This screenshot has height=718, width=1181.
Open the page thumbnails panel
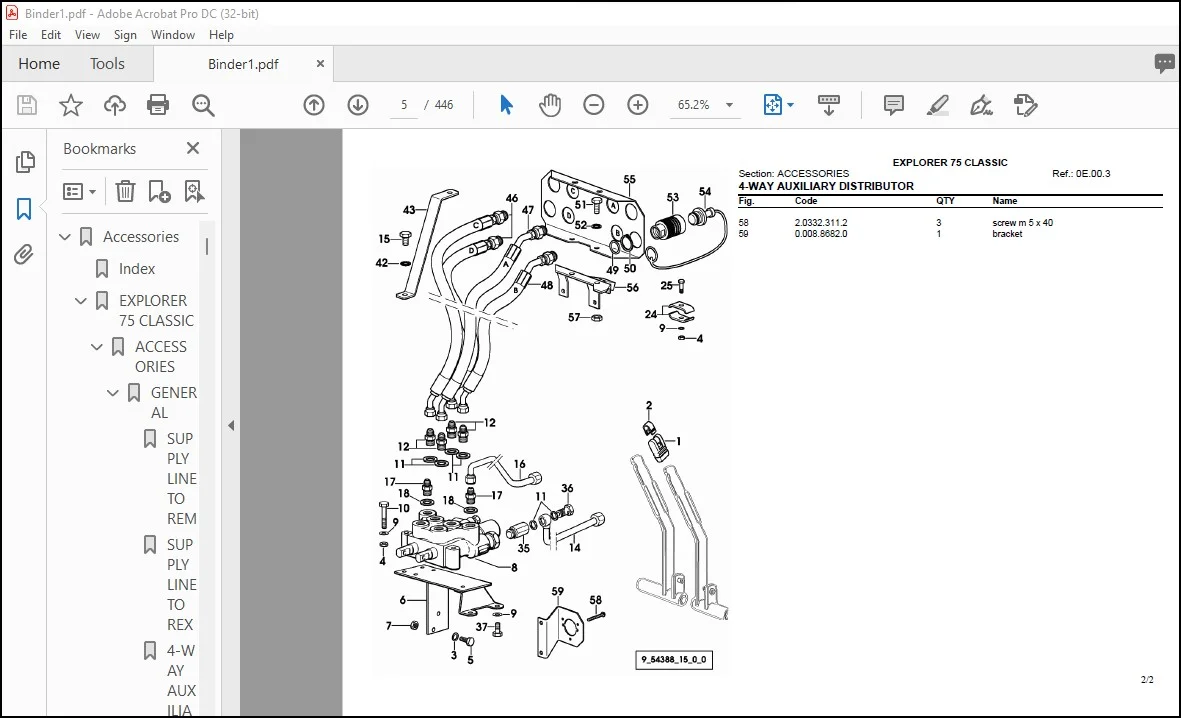coord(25,162)
